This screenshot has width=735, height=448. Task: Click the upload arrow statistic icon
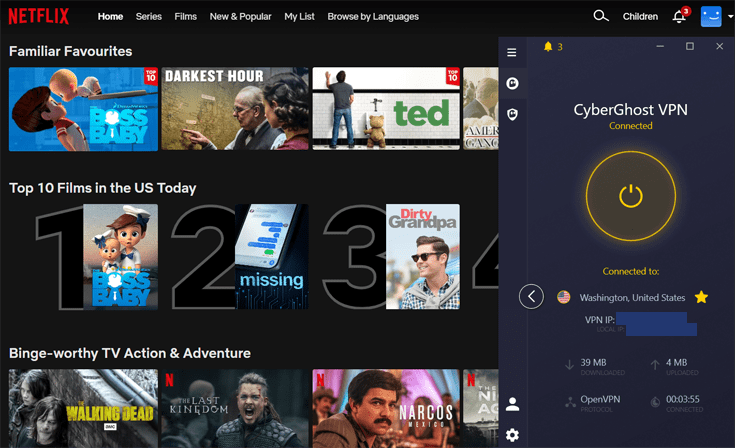point(655,365)
